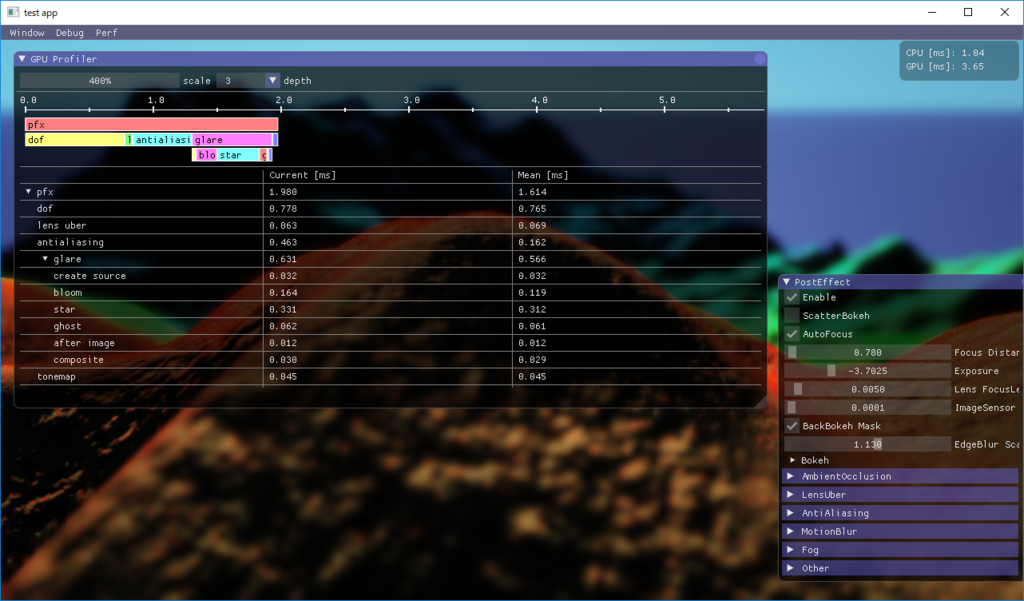Expand the LensUber section
This screenshot has width=1024, height=601.
pyautogui.click(x=901, y=495)
